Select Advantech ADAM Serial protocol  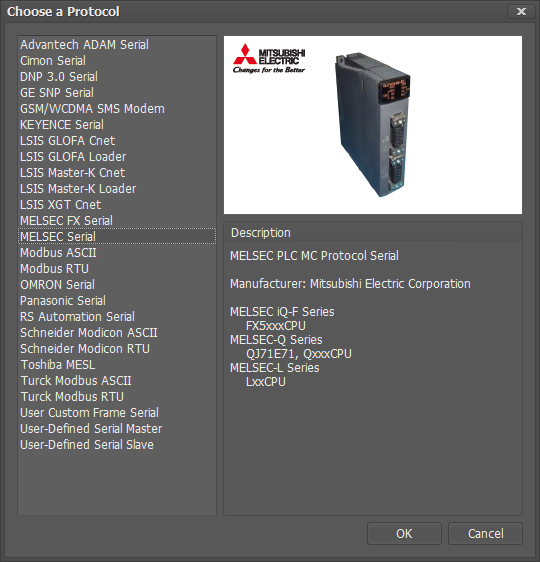[x=117, y=45]
